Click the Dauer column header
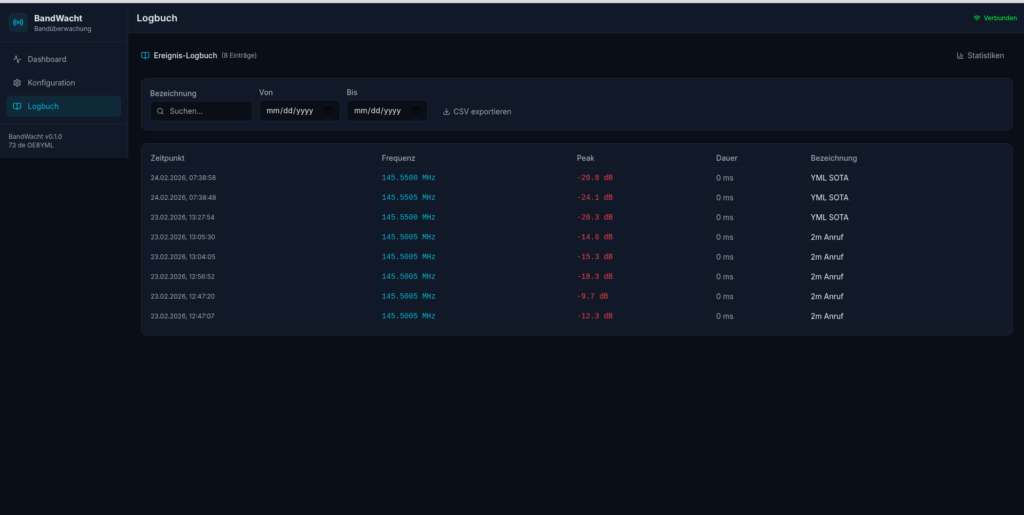 click(727, 158)
